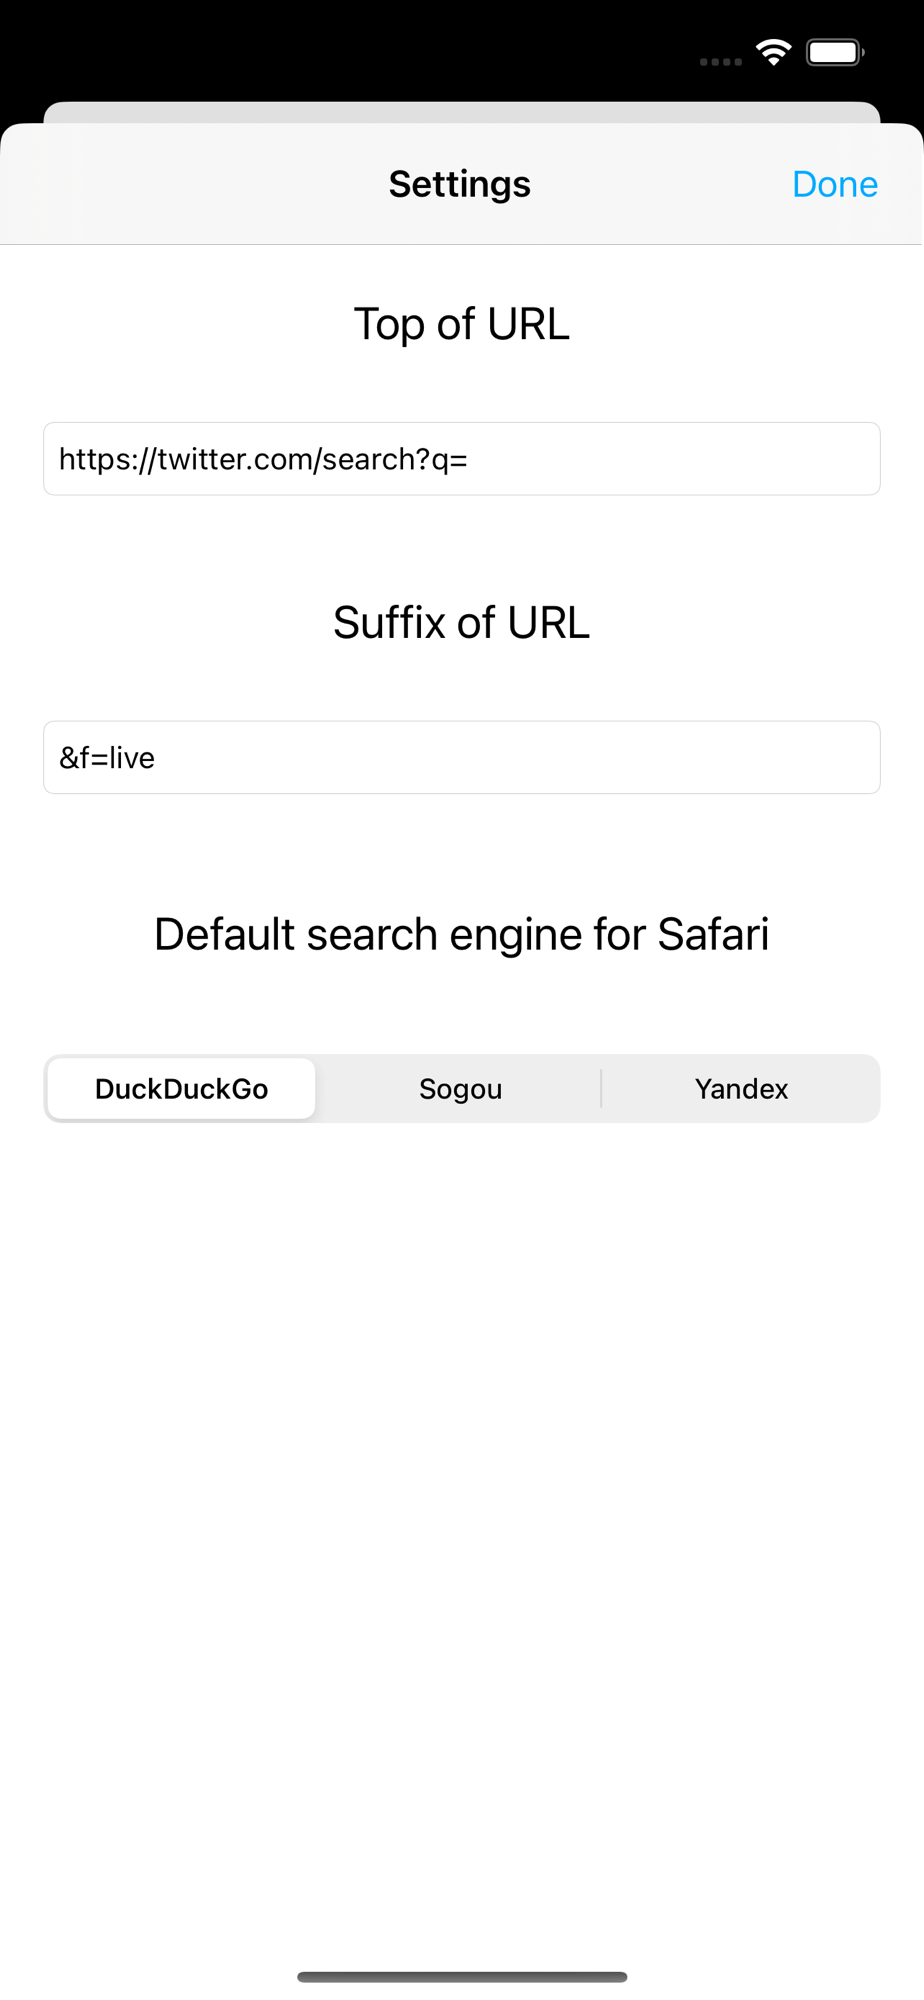Tap the divider between Sogou and Yandex
The width and height of the screenshot is (924, 2000).
[601, 1088]
